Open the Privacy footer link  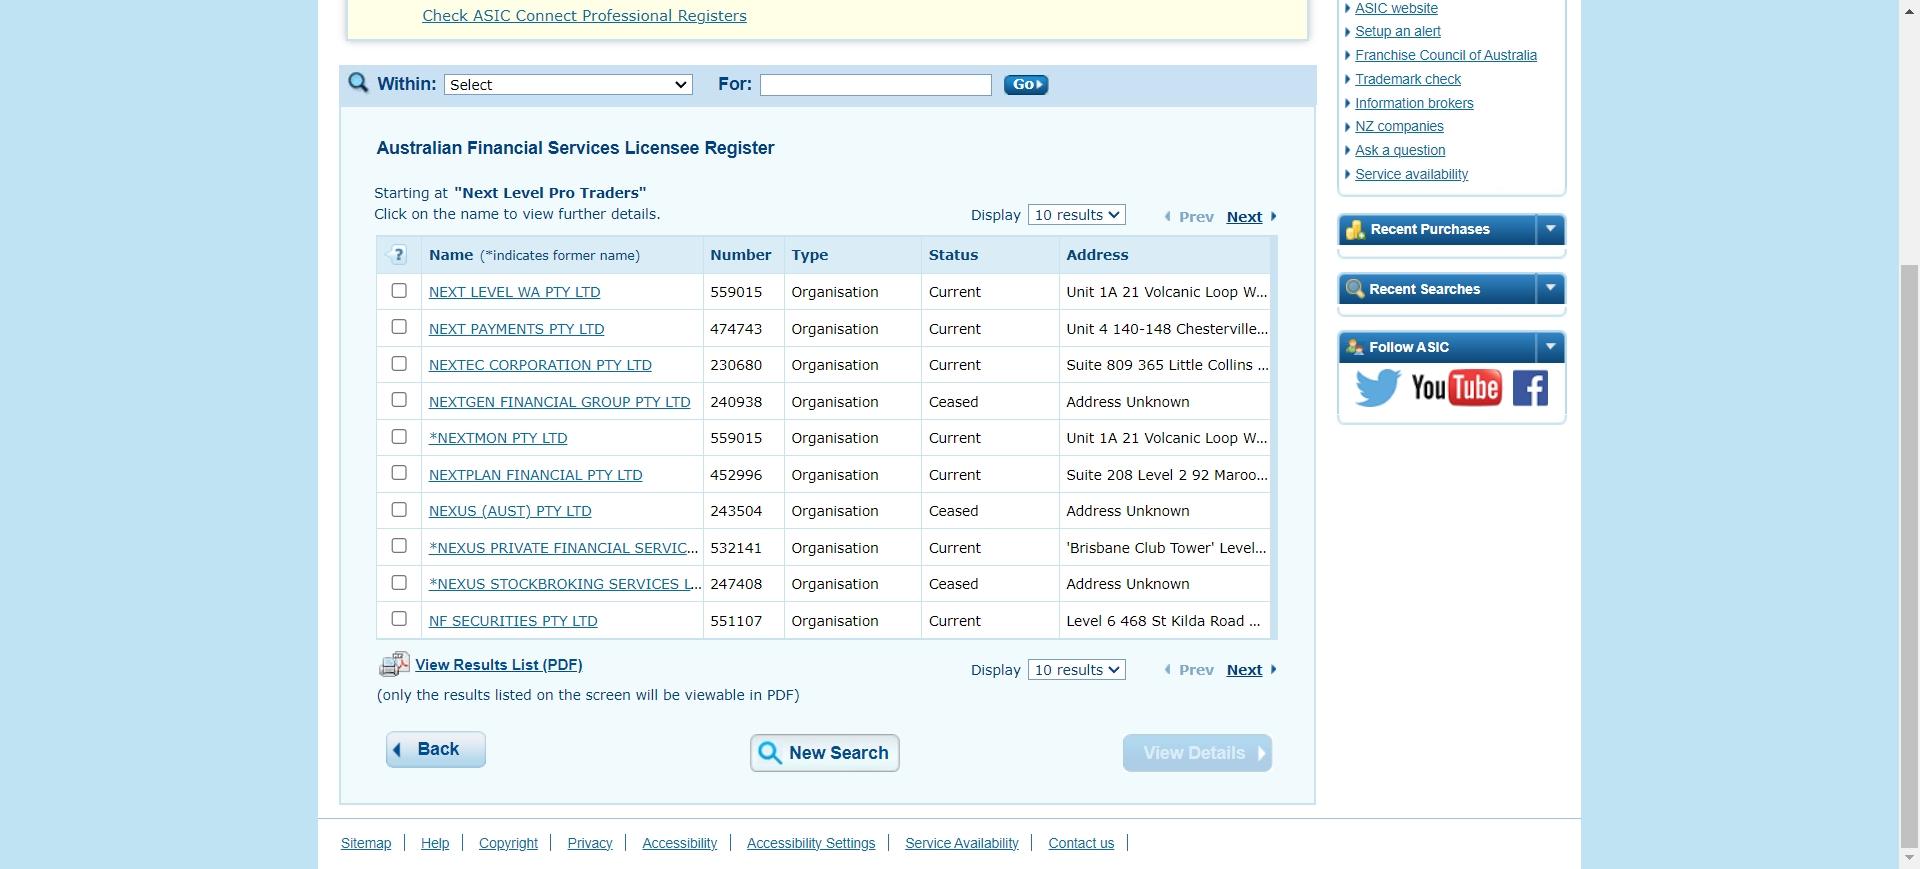pyautogui.click(x=590, y=843)
